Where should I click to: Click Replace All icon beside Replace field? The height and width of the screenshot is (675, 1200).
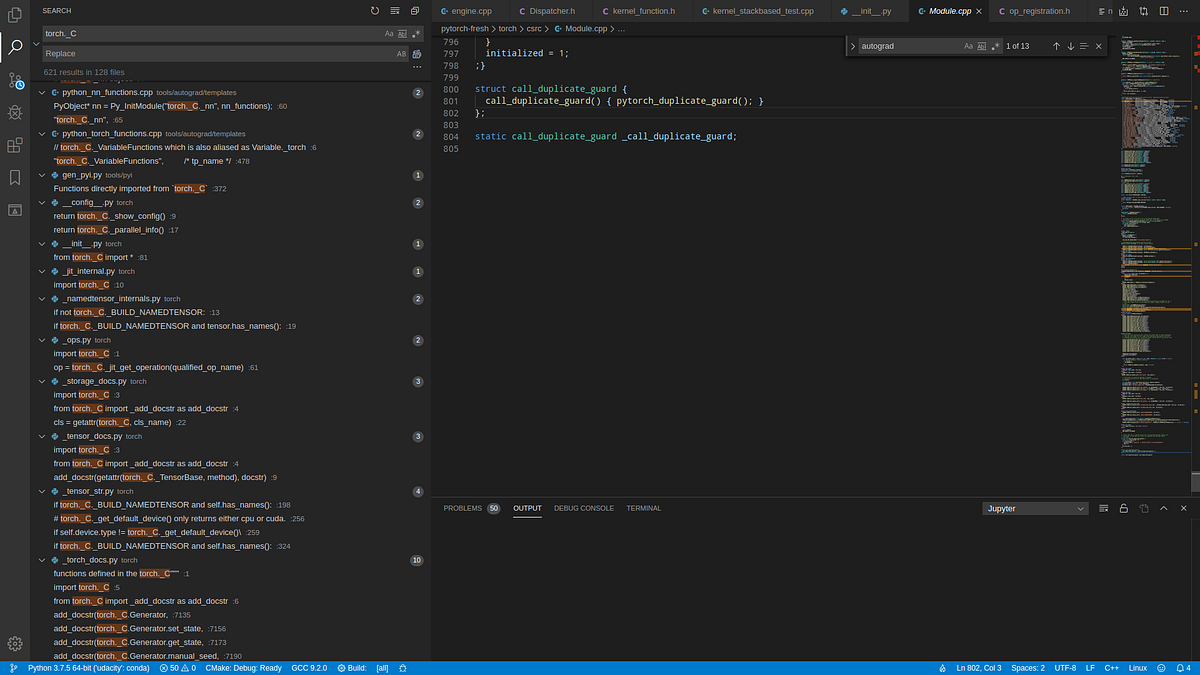[x=417, y=53]
